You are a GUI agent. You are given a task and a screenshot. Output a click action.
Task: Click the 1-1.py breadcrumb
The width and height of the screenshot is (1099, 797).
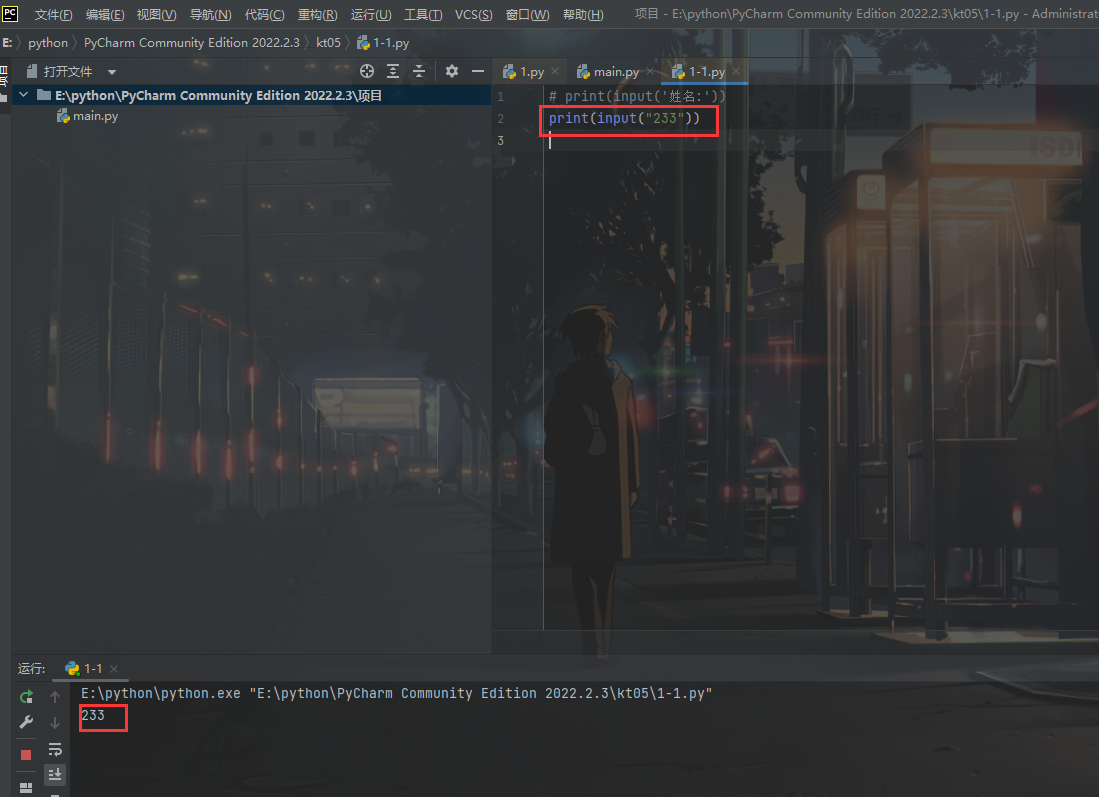383,43
